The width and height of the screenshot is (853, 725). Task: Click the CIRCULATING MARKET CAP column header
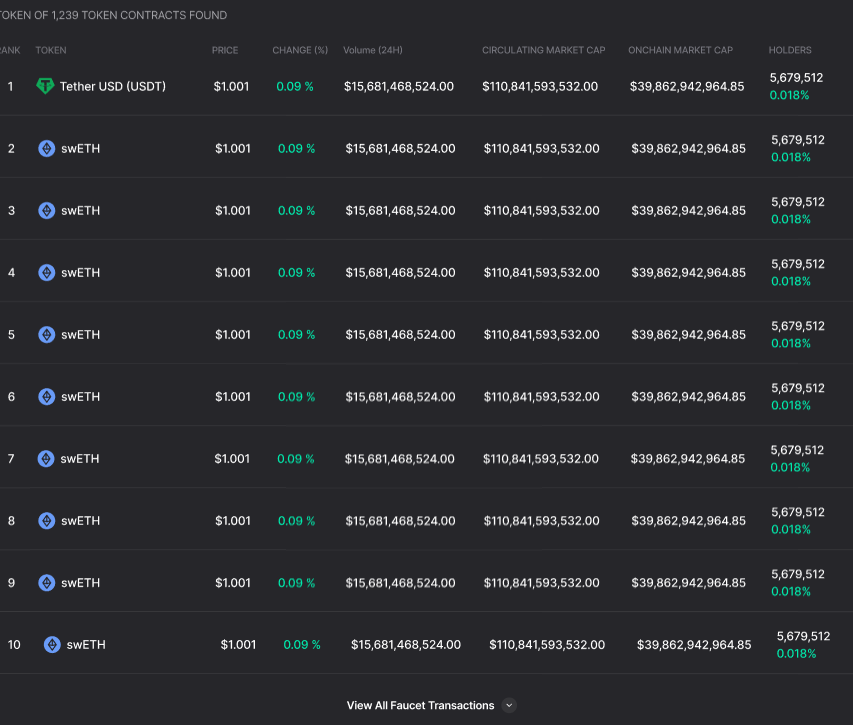(543, 50)
